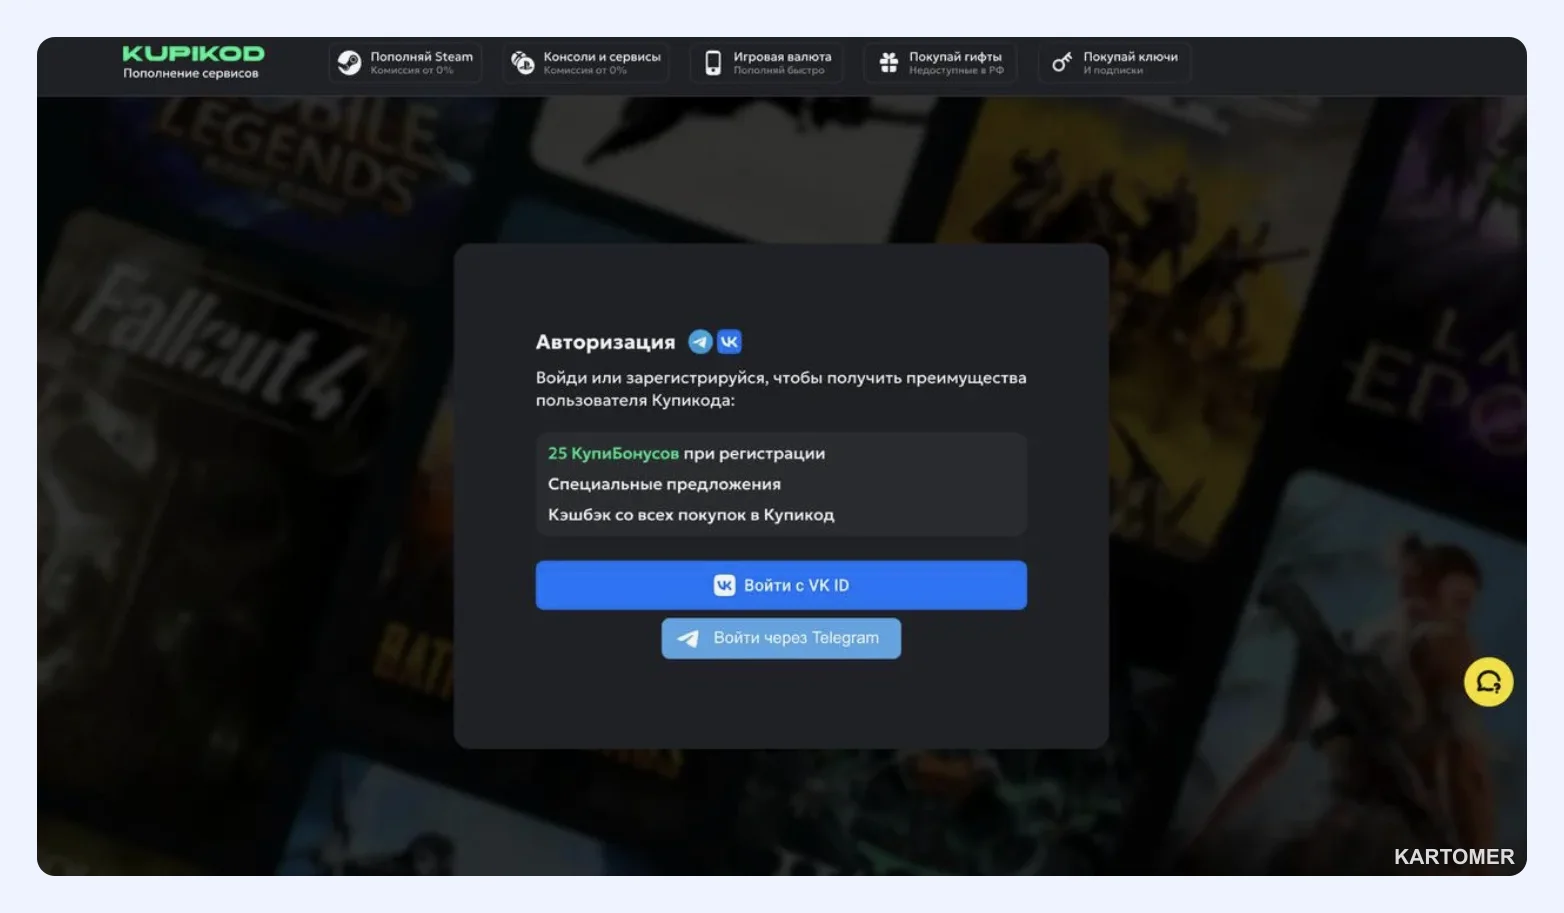
Task: Click the Пополнение сервисов tagline
Action: point(191,73)
